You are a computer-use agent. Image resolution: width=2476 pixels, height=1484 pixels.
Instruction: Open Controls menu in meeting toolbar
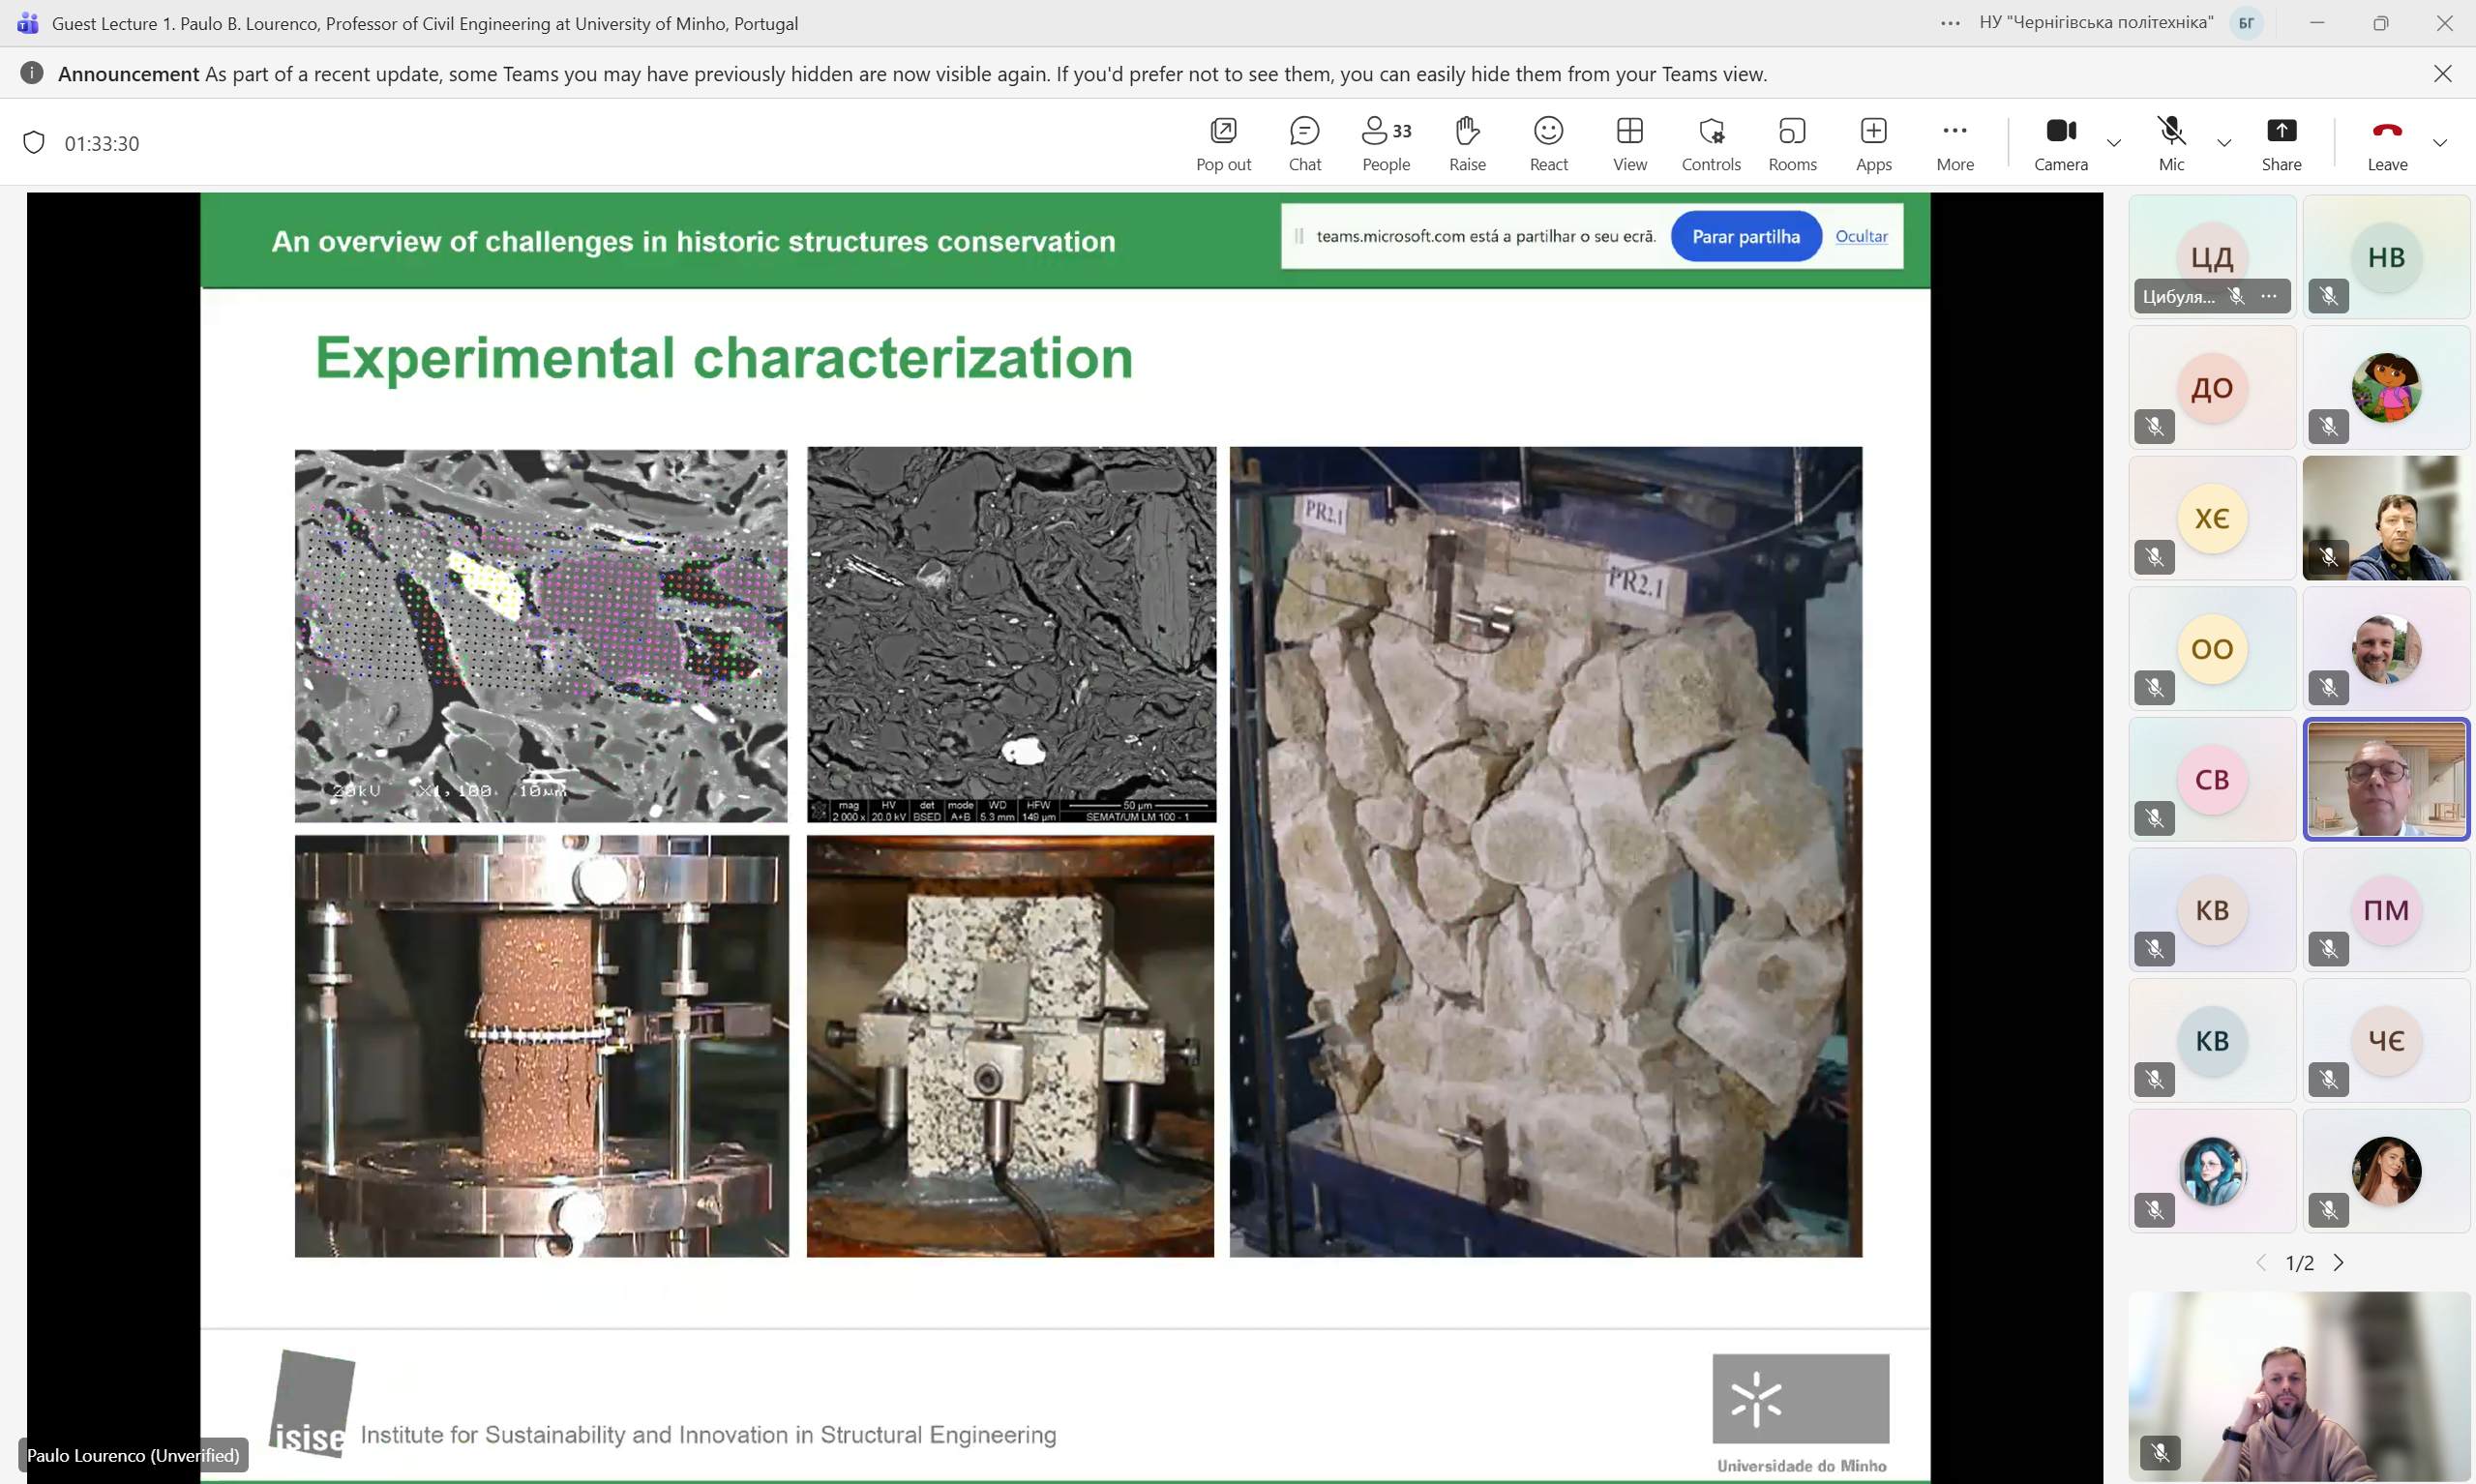[1710, 143]
